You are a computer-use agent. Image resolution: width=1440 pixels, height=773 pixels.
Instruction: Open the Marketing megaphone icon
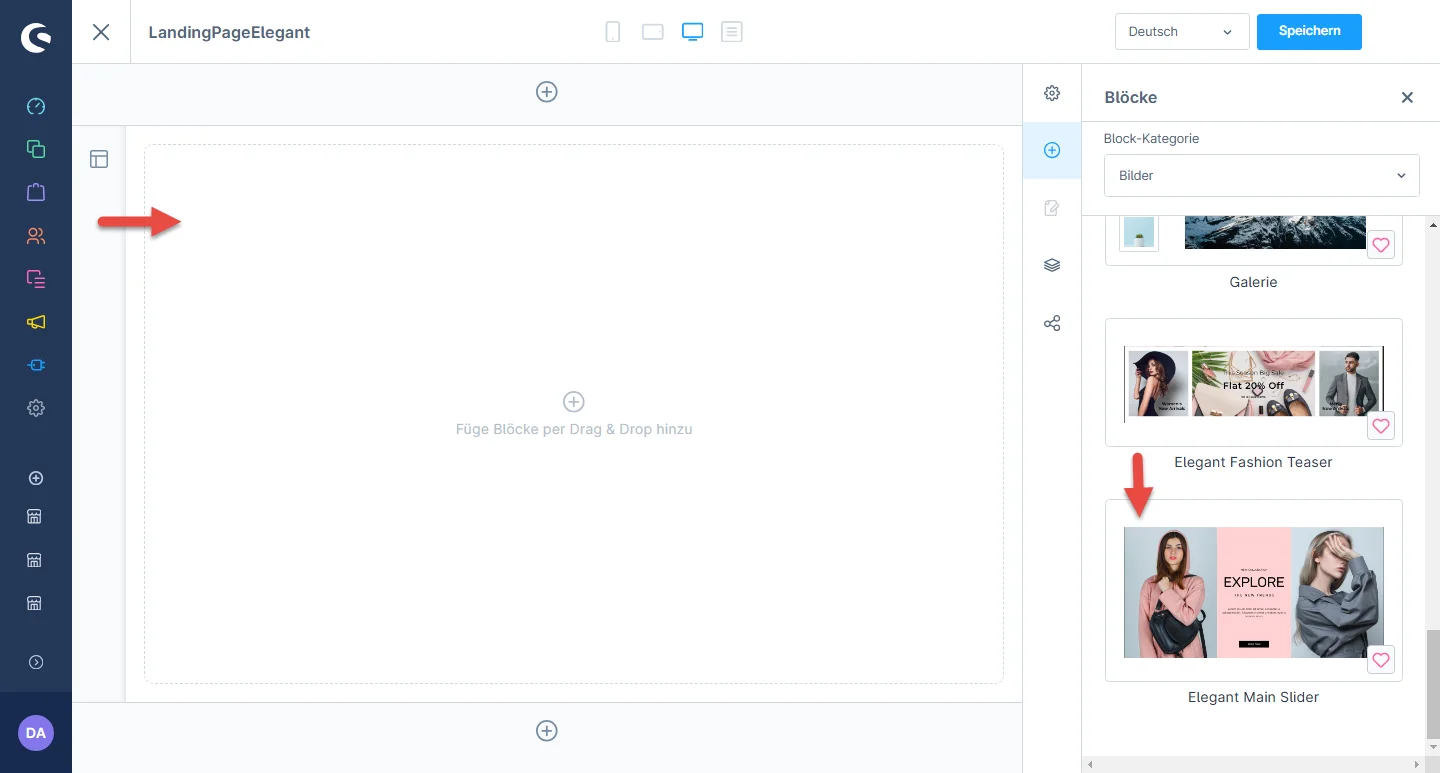[x=36, y=322]
